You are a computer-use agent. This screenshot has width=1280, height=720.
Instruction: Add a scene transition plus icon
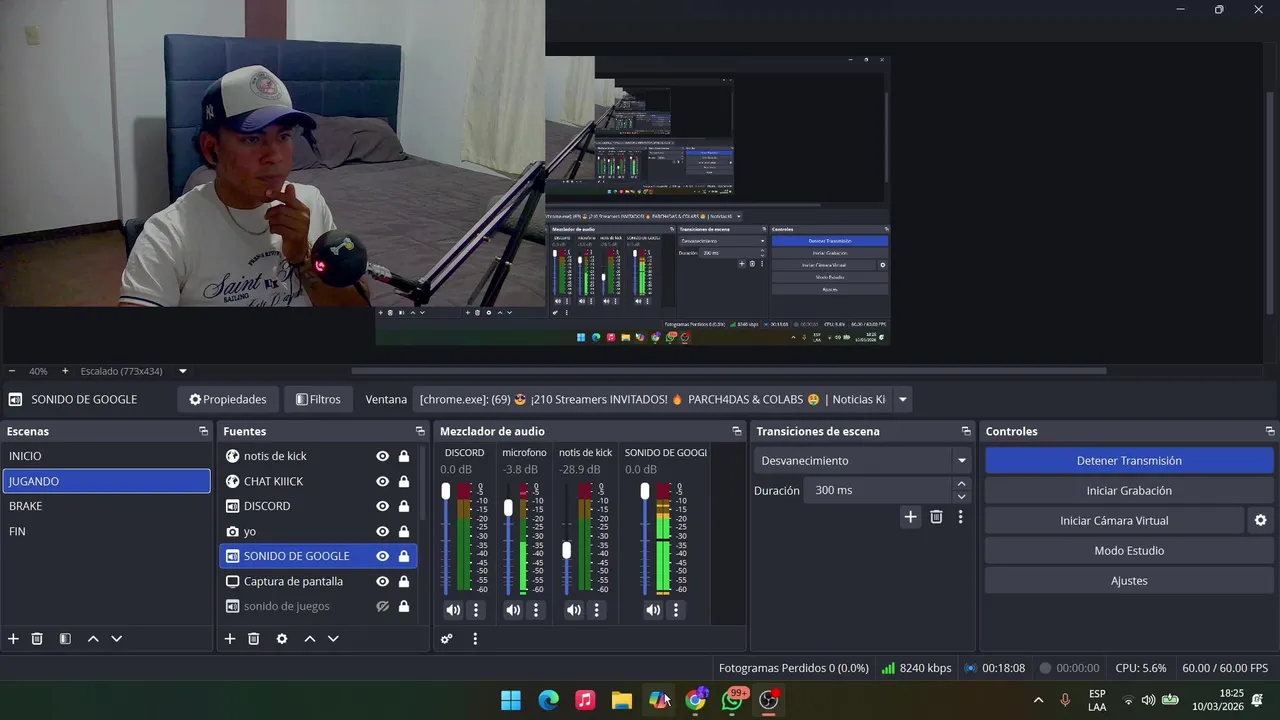(x=910, y=517)
